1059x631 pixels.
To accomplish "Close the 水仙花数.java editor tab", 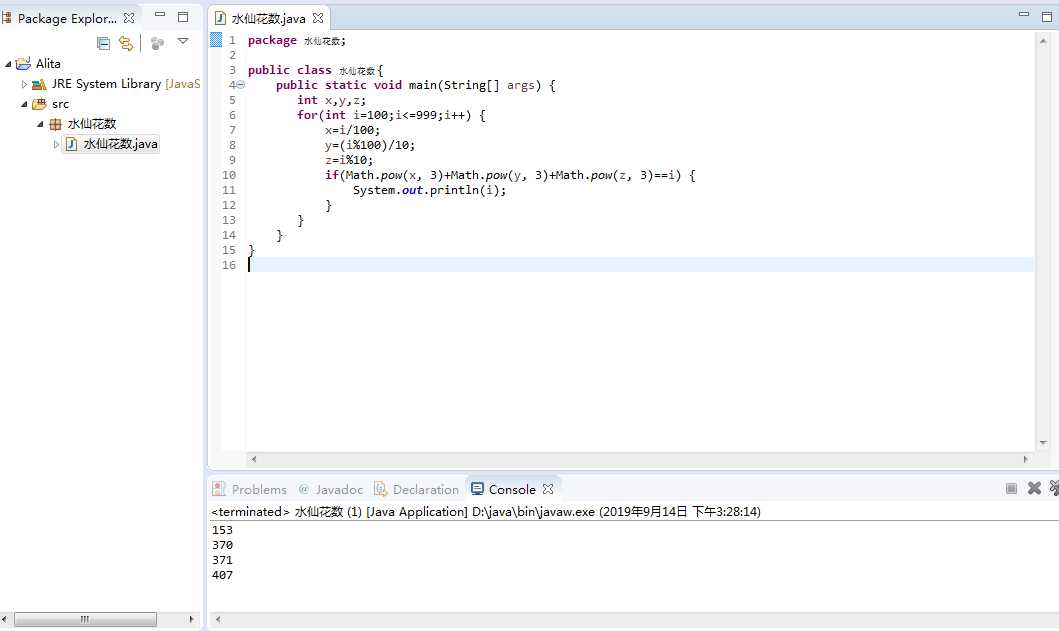I will [318, 18].
